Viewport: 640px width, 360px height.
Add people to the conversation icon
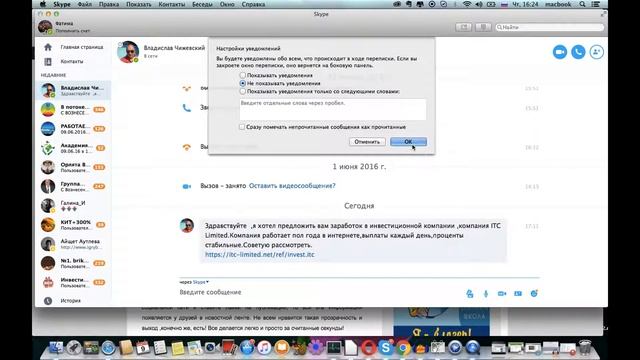(596, 52)
